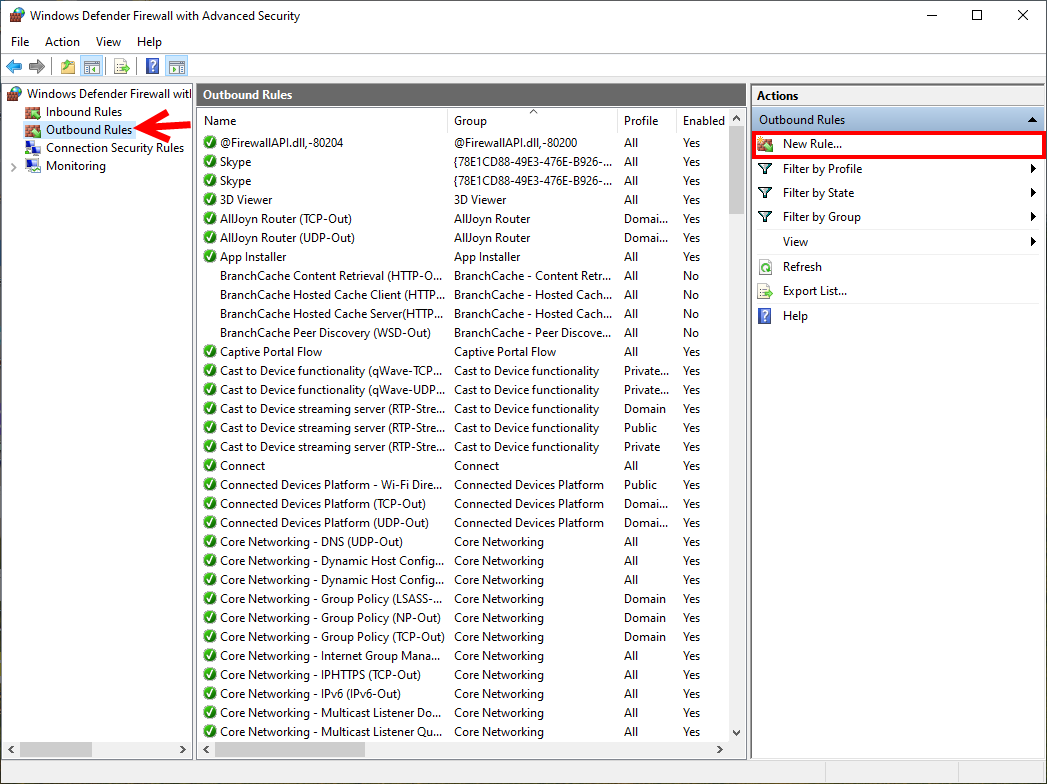Click the Filter by State funnel icon
1047x784 pixels.
click(766, 193)
